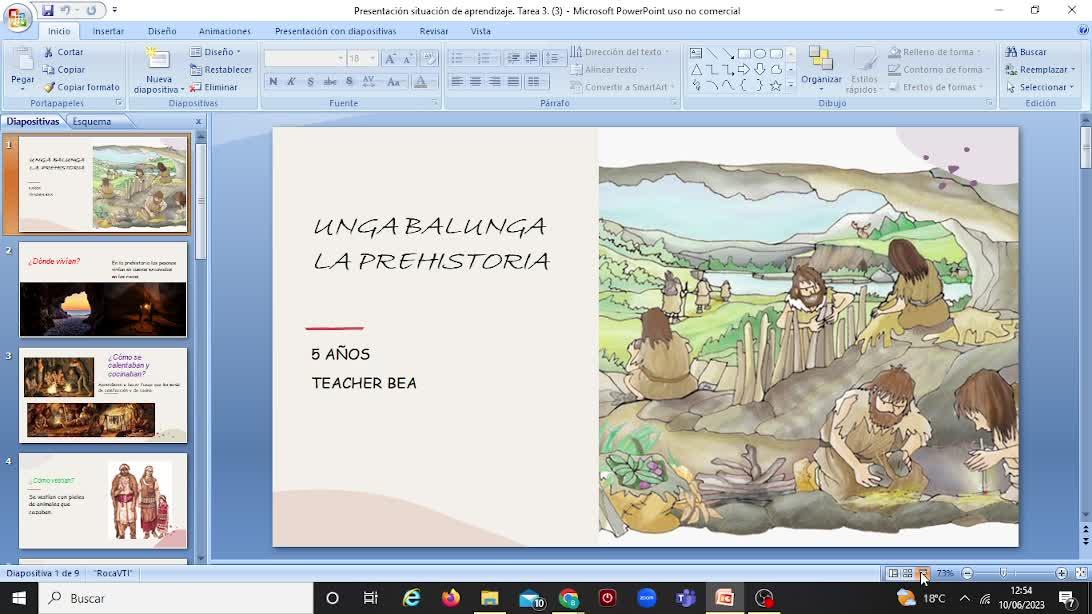This screenshot has height=614, width=1092.
Task: Fit slide to current window
Action: tap(1081, 574)
